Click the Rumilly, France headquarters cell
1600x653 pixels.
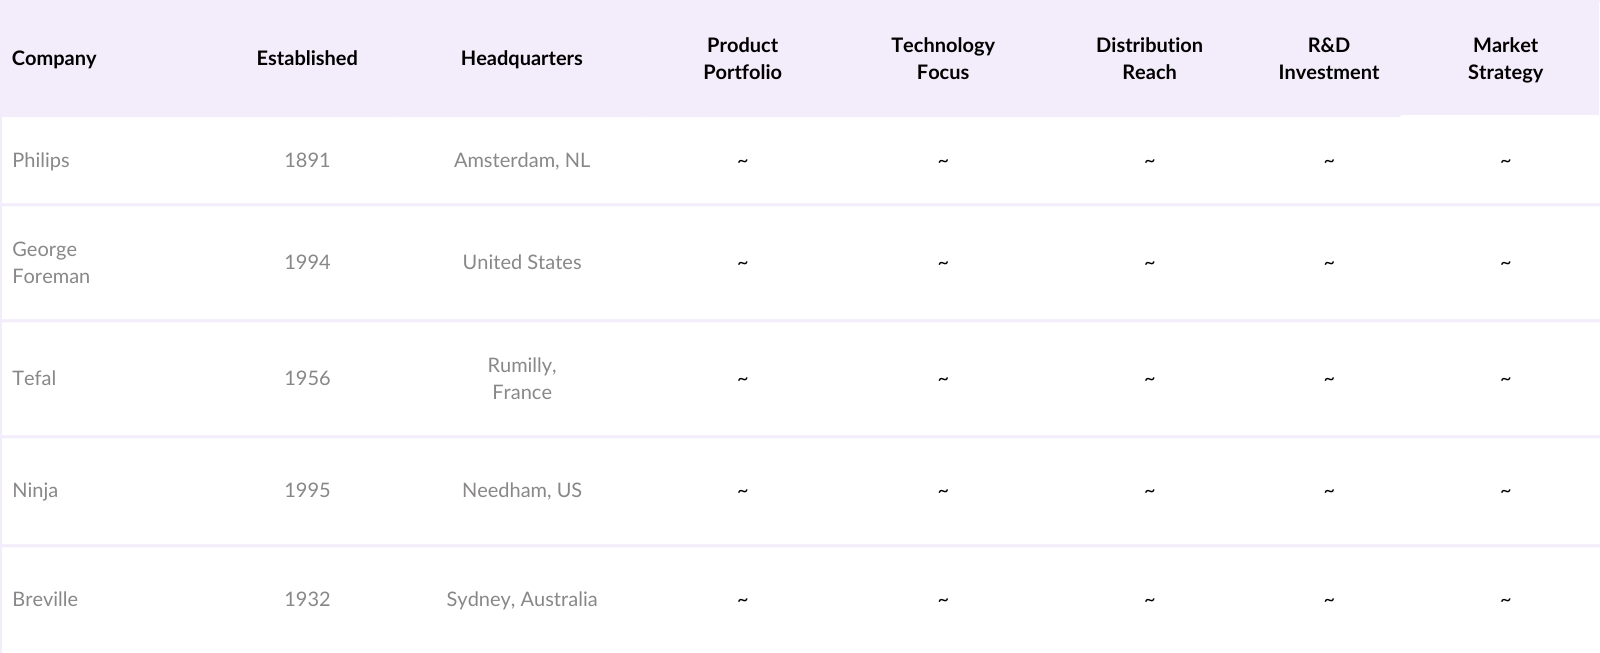[x=521, y=378]
